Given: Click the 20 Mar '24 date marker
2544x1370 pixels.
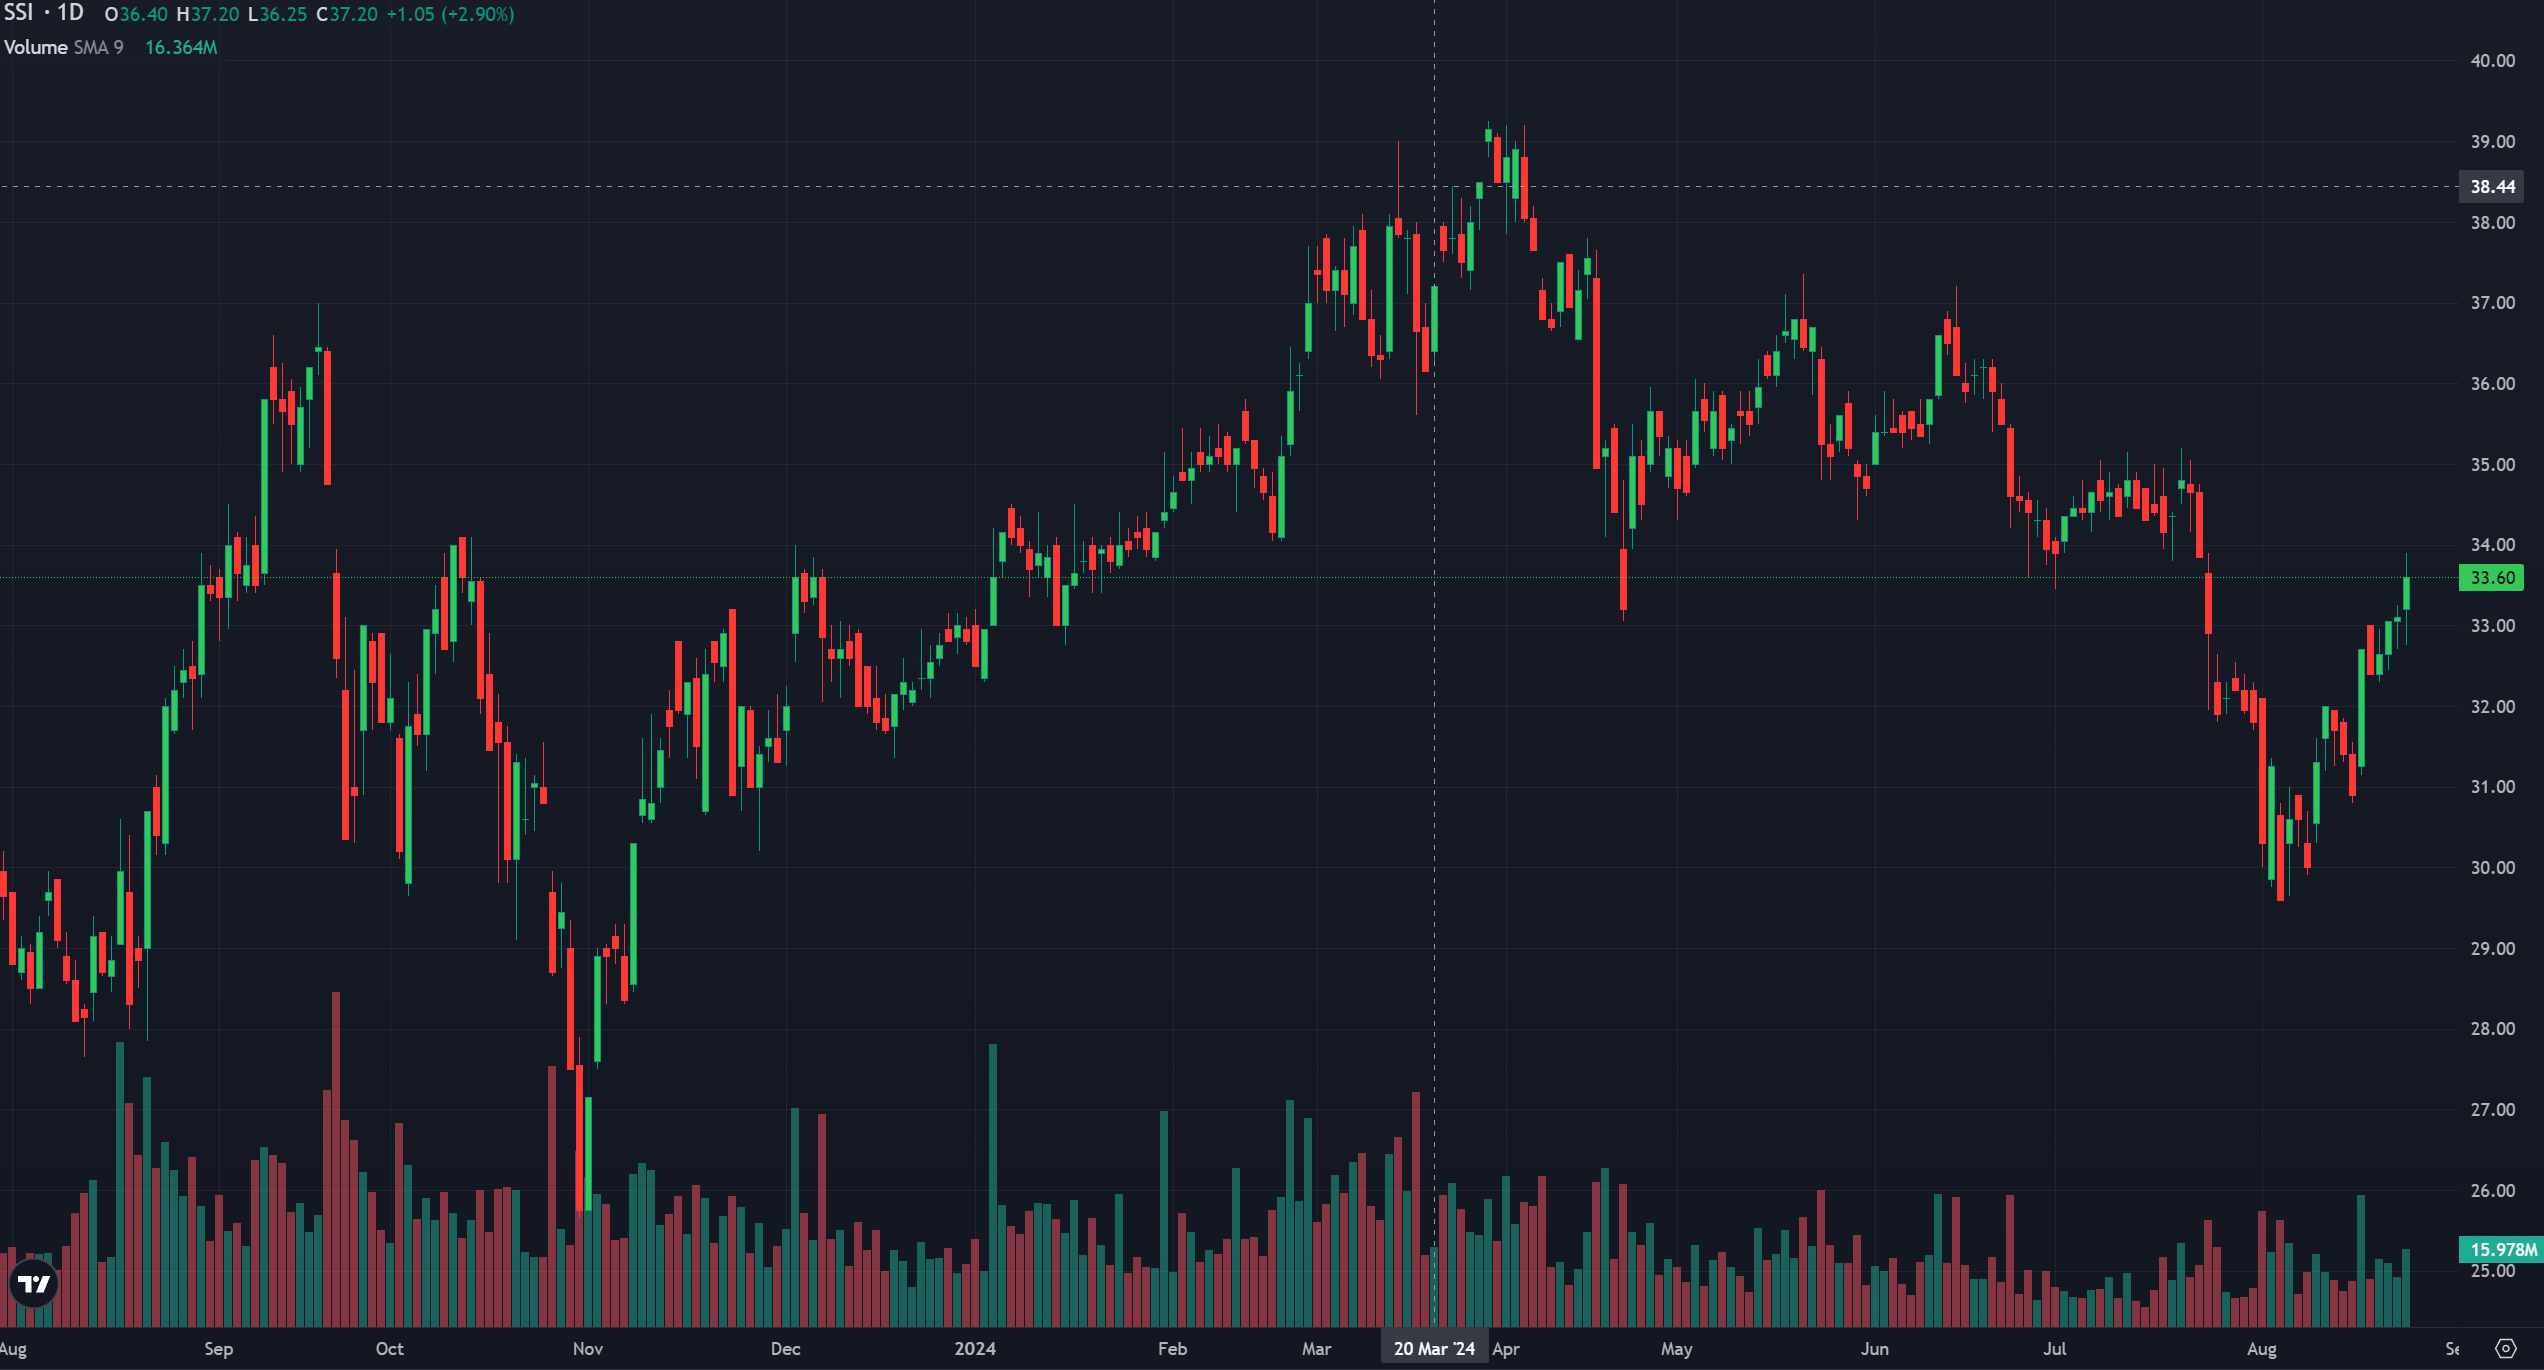Looking at the screenshot, I should pyautogui.click(x=1434, y=1348).
